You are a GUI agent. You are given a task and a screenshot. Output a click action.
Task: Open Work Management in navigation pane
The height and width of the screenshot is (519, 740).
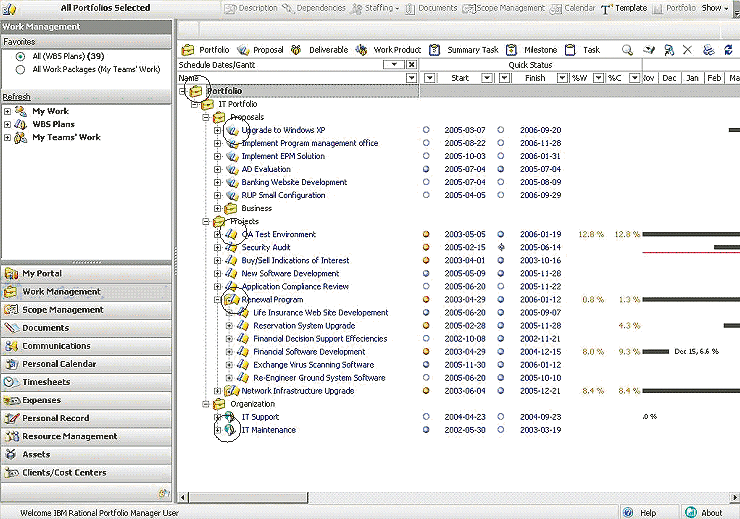tap(86, 292)
